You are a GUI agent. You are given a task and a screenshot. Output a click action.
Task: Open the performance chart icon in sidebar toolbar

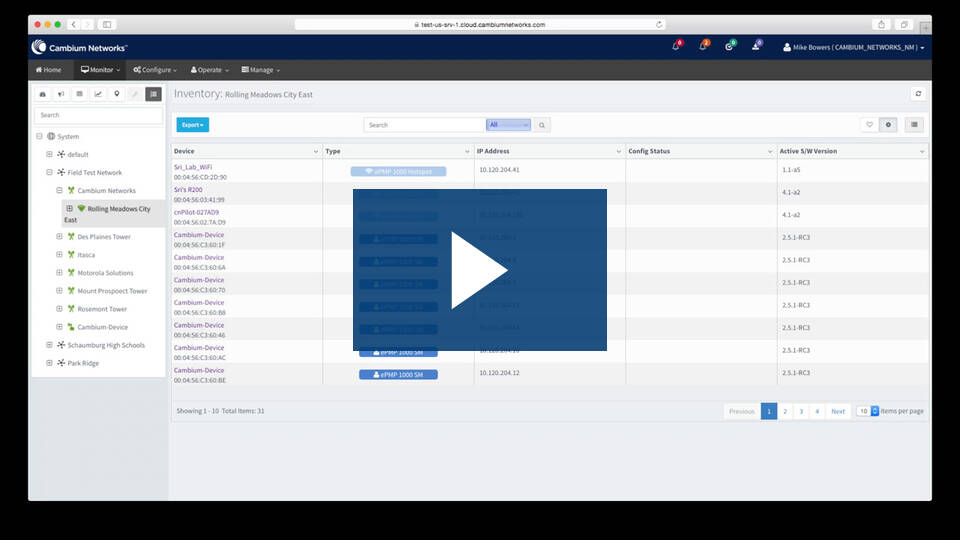98,94
